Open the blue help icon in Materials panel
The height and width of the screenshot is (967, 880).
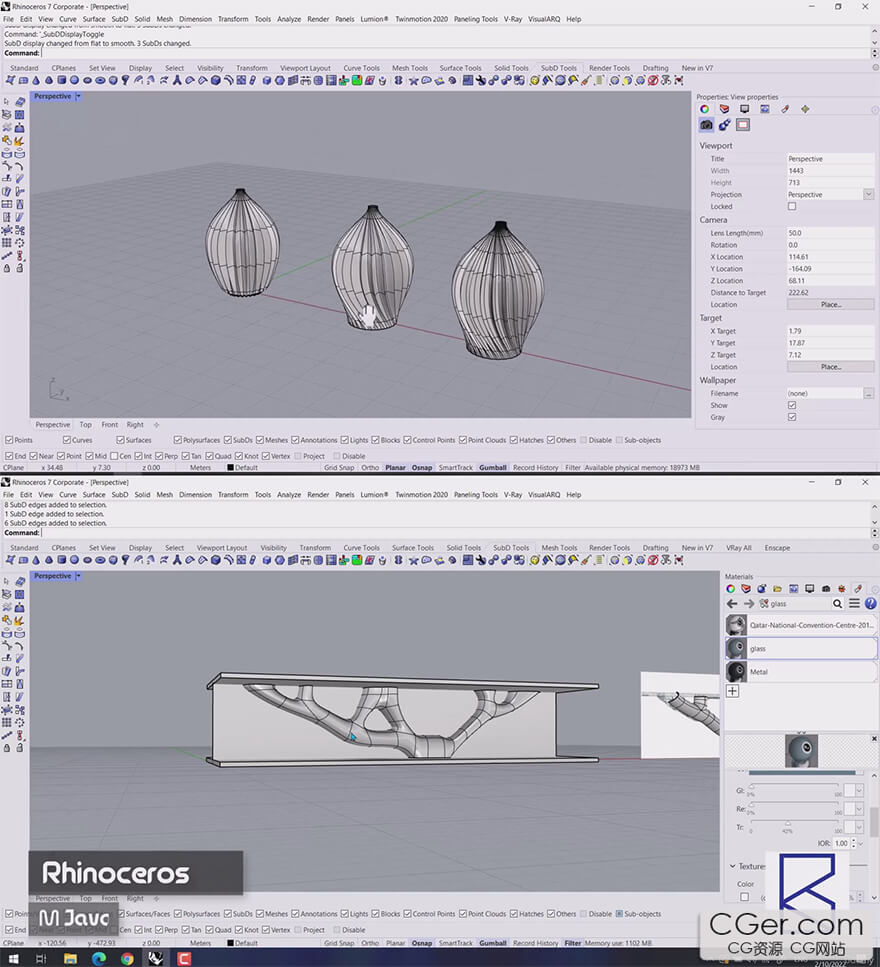click(x=870, y=604)
